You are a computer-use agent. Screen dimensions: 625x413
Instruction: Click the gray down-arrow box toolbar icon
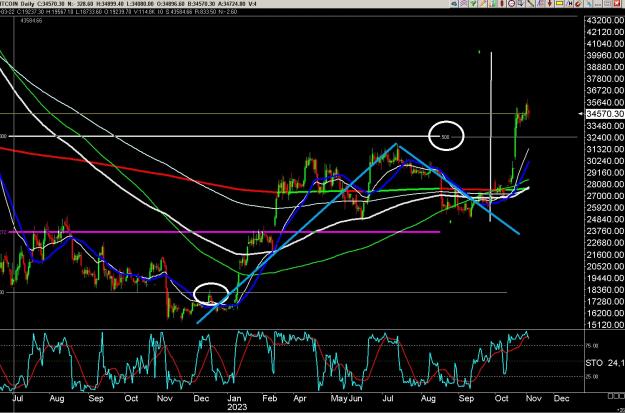click(x=521, y=4)
